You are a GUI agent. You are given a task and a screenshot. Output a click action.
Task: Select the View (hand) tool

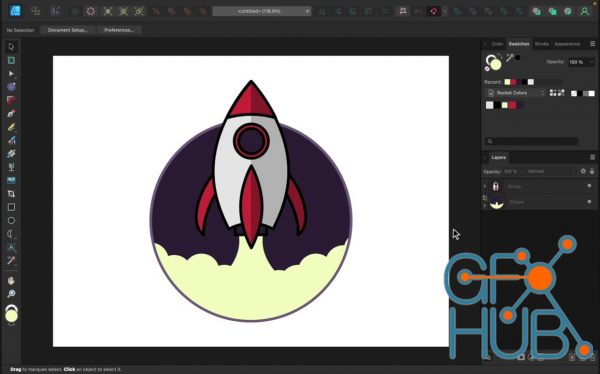[11, 281]
